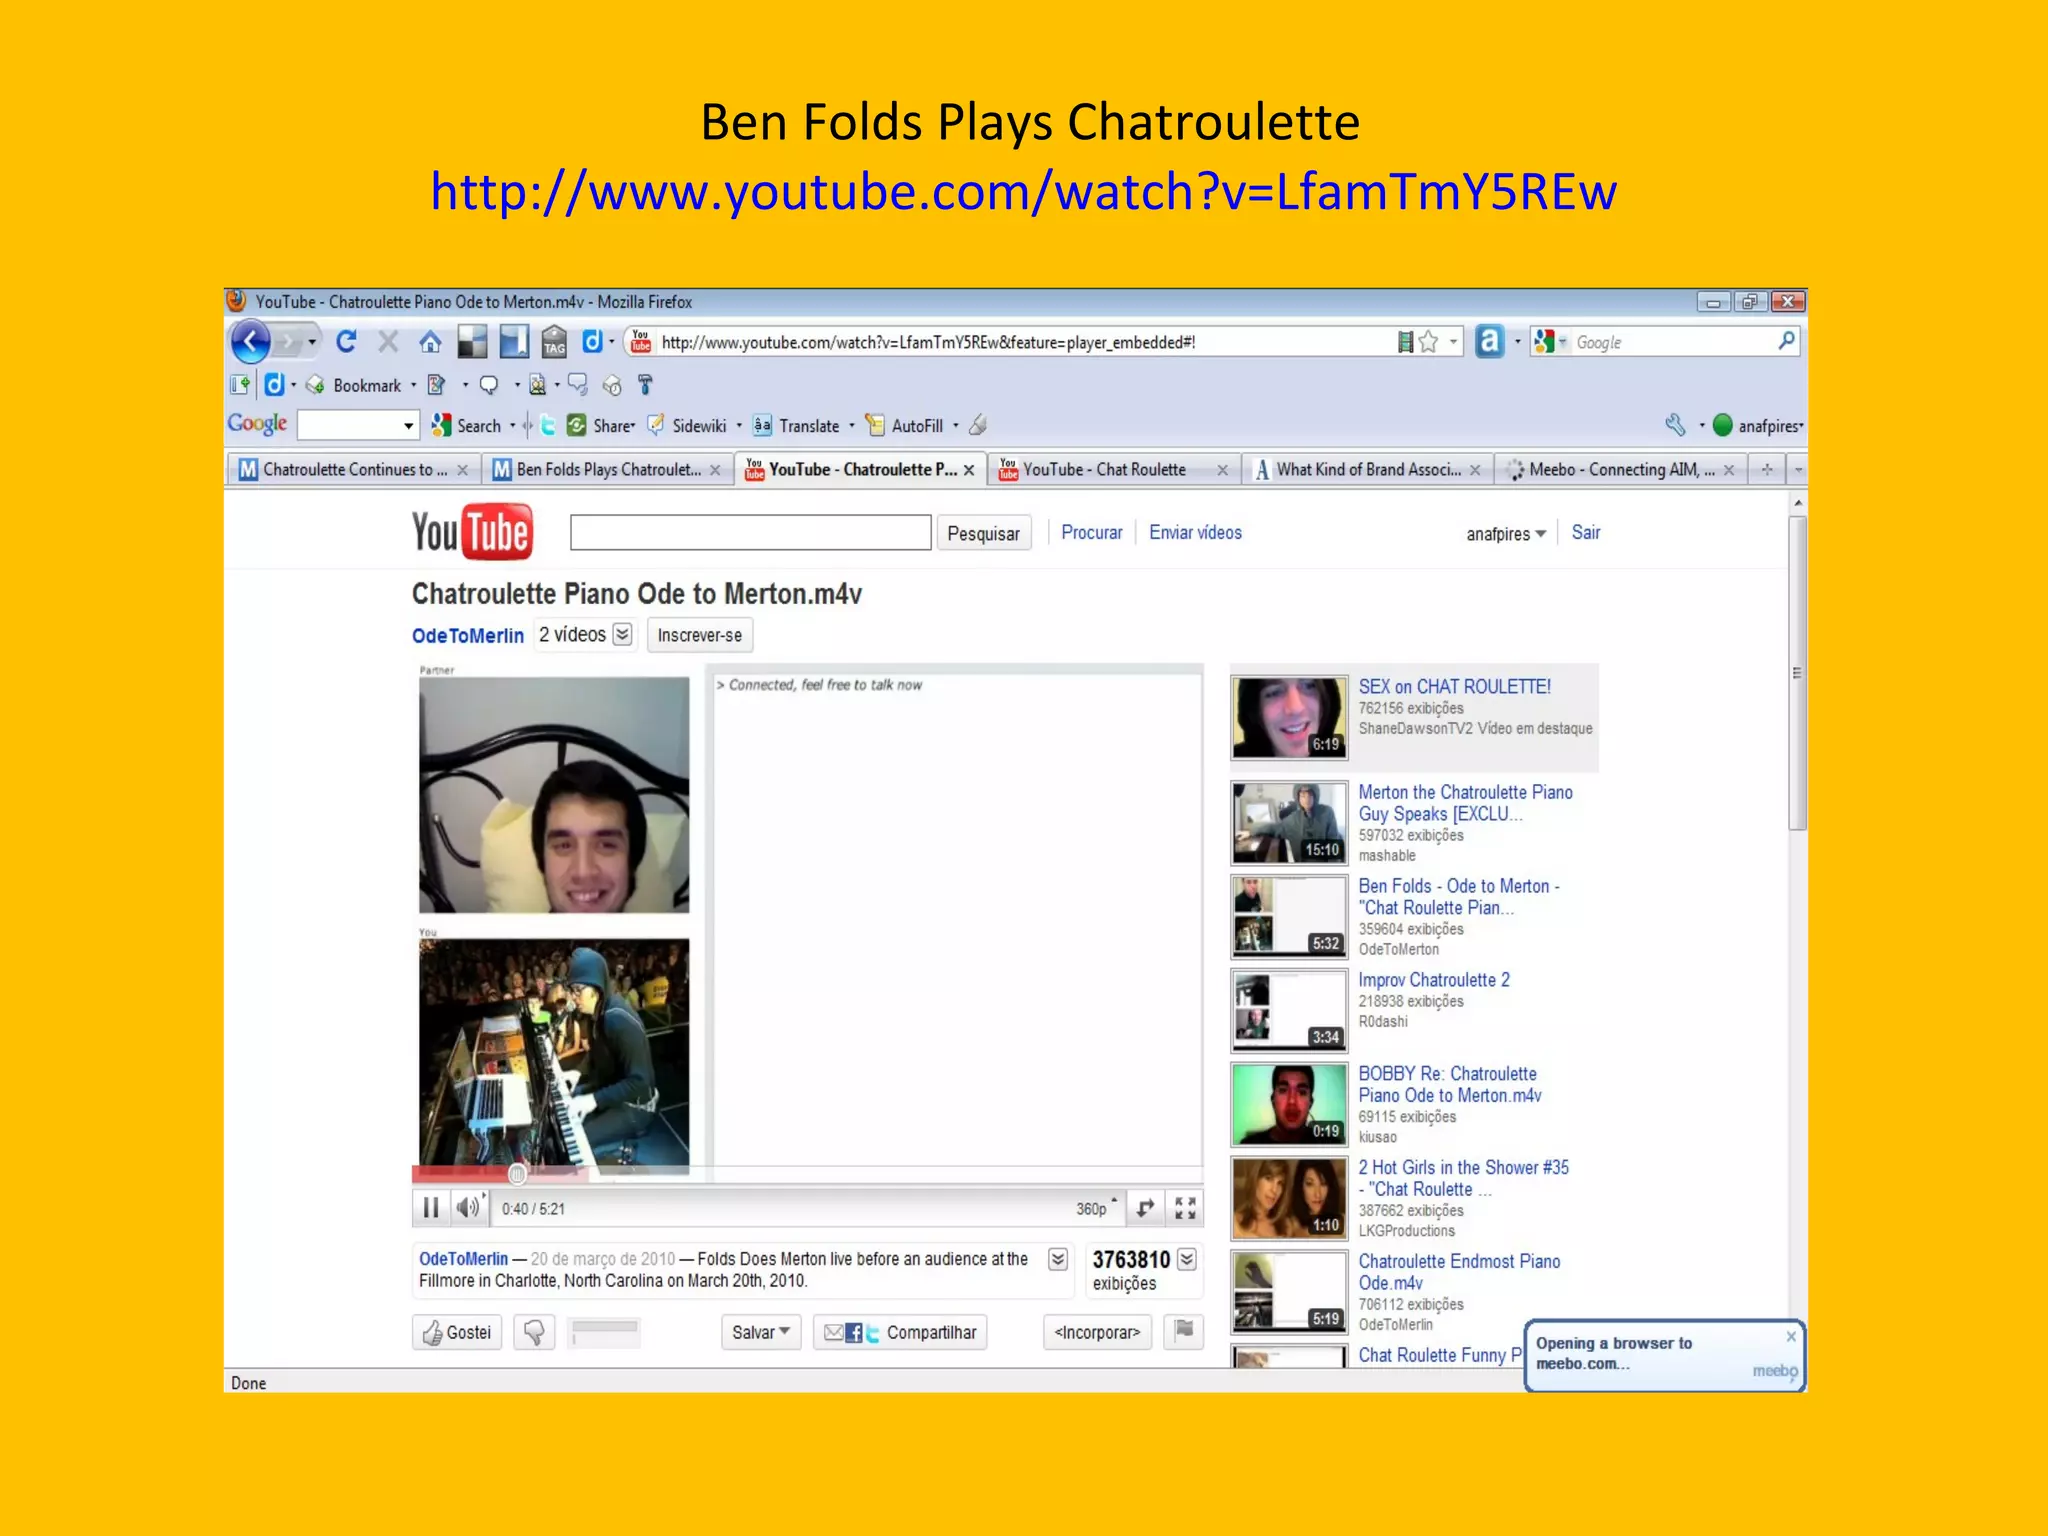Screen dimensions: 2048x1536
Task: Open new tab with plus icon
Action: tap(1767, 469)
